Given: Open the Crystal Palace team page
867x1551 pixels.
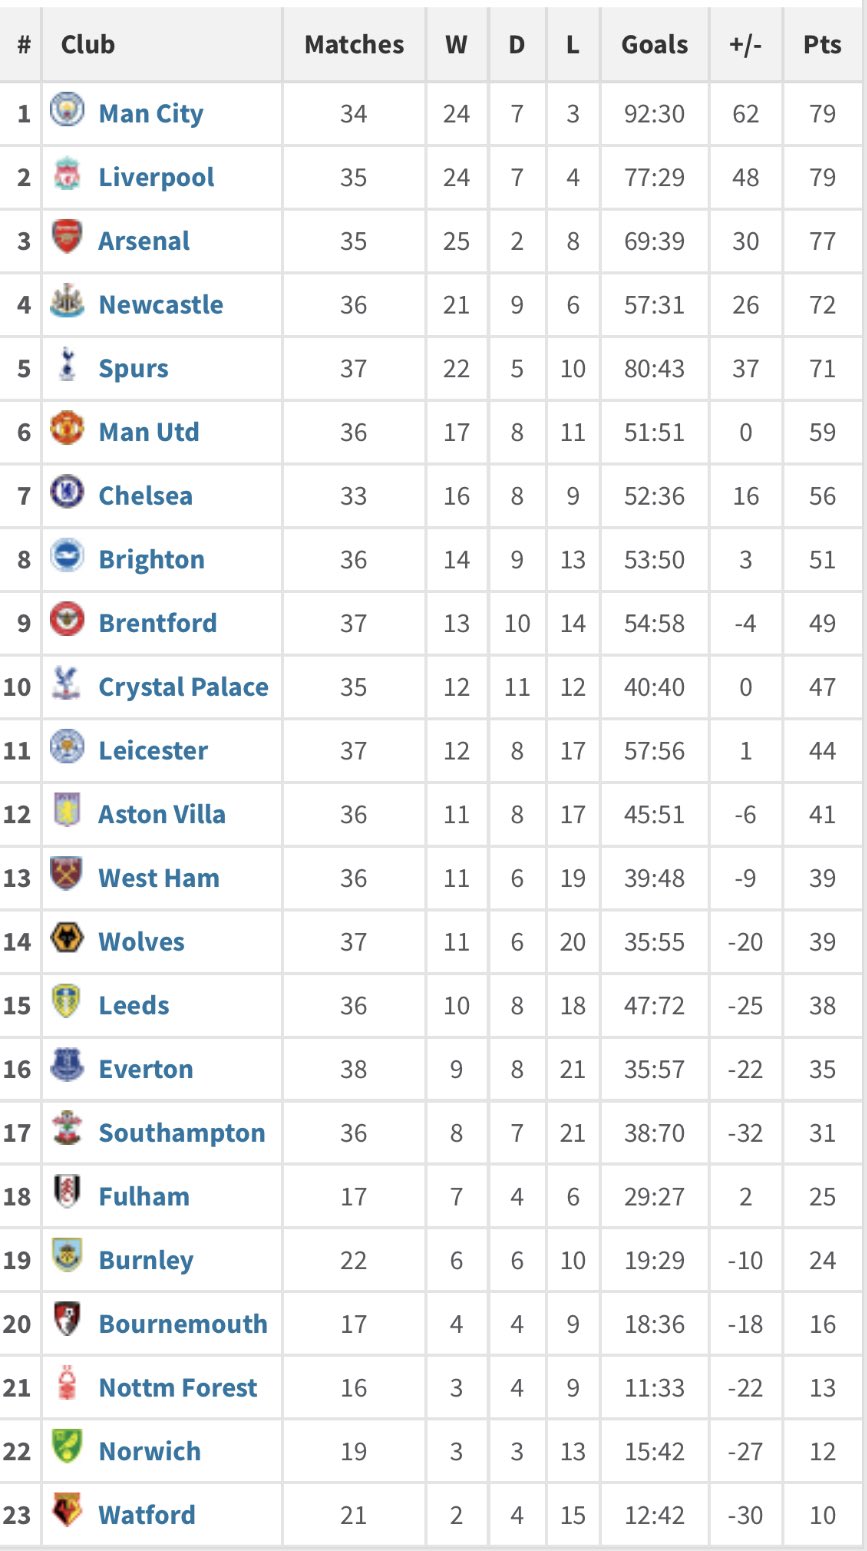Looking at the screenshot, I should (x=183, y=687).
